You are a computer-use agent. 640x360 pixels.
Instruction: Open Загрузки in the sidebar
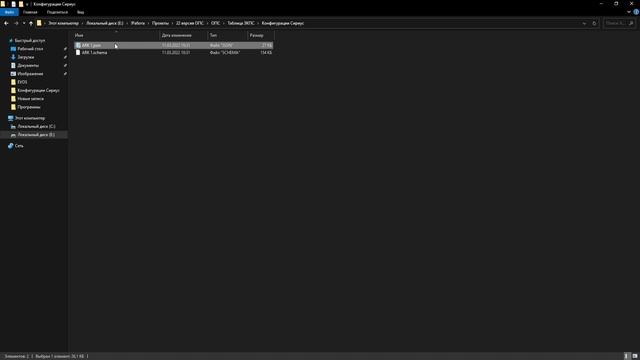[25, 58]
